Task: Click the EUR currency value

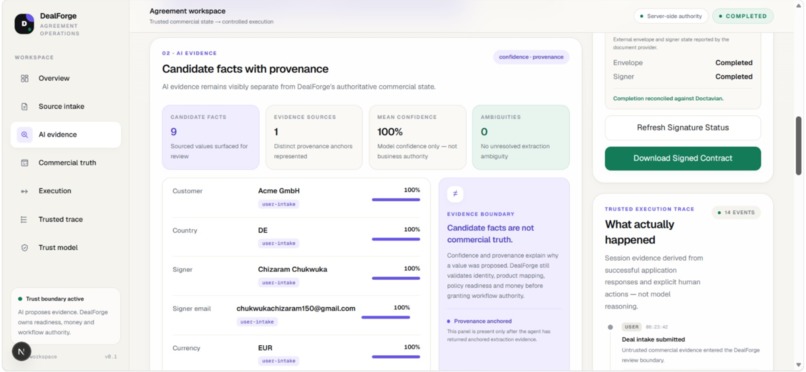Action: point(265,348)
